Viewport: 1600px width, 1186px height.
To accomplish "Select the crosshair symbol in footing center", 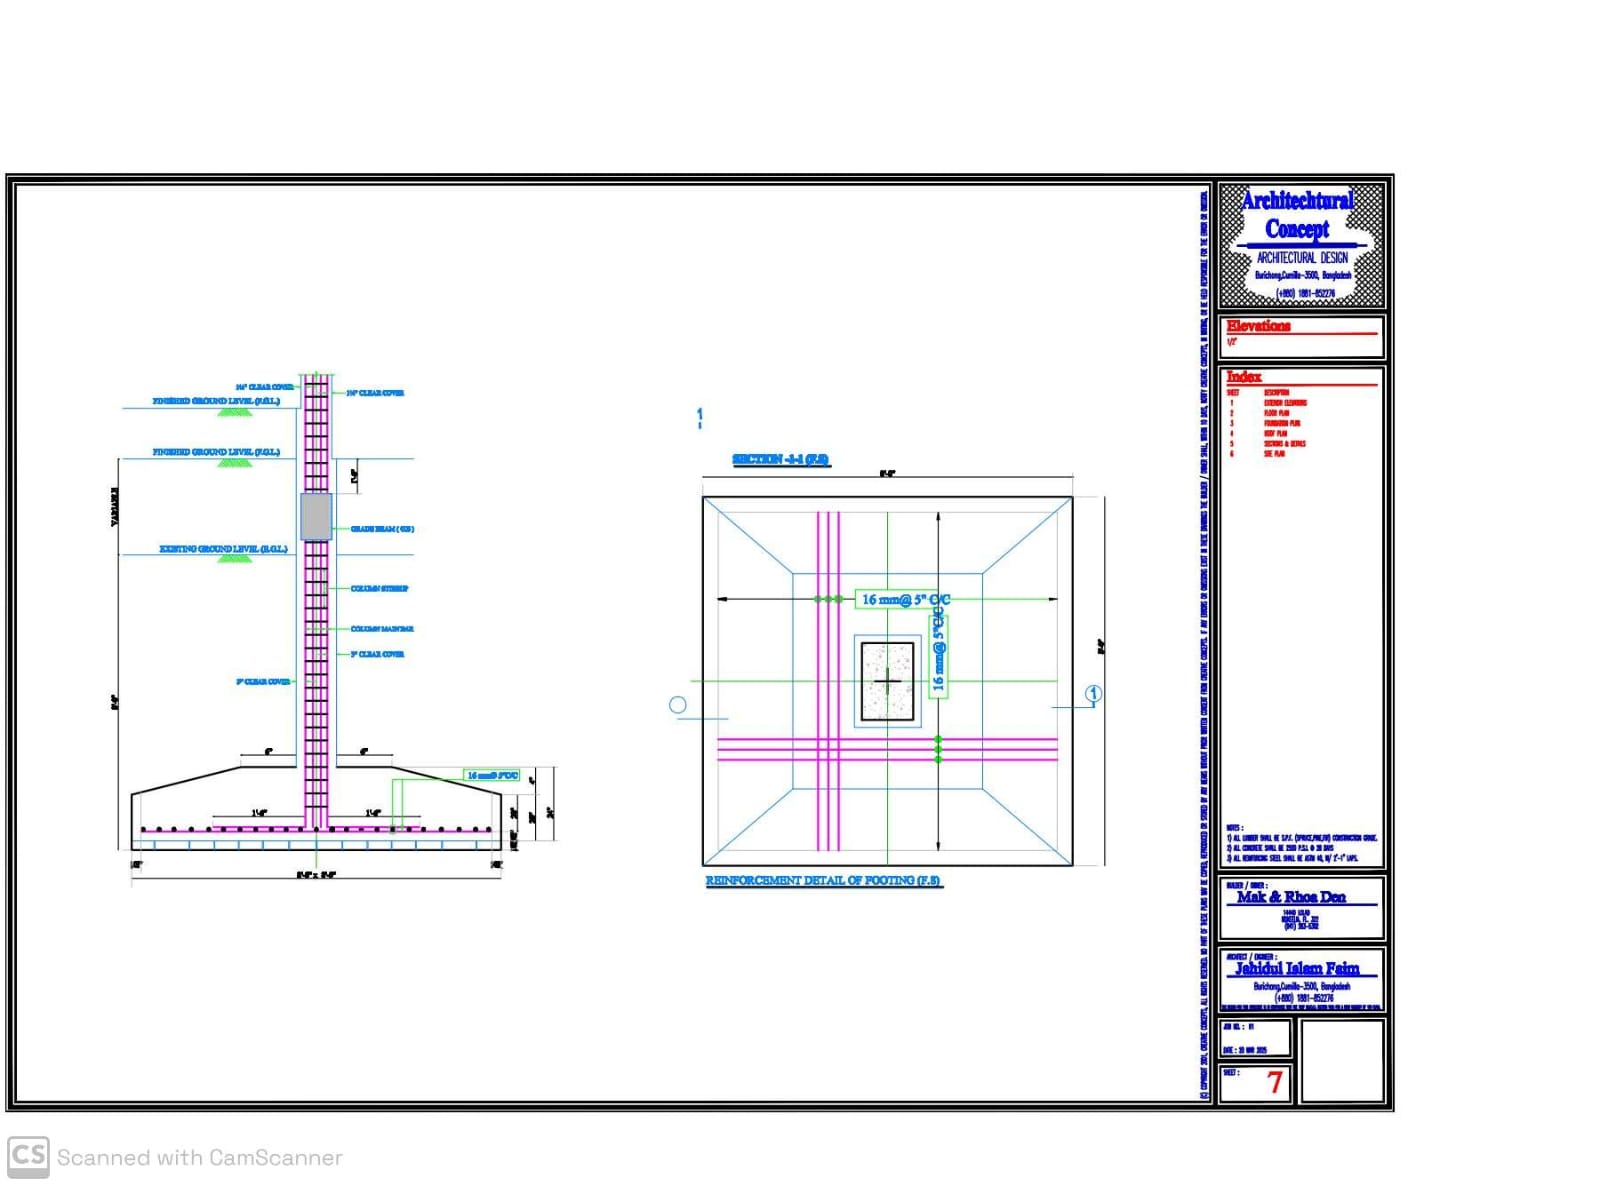I will point(886,681).
